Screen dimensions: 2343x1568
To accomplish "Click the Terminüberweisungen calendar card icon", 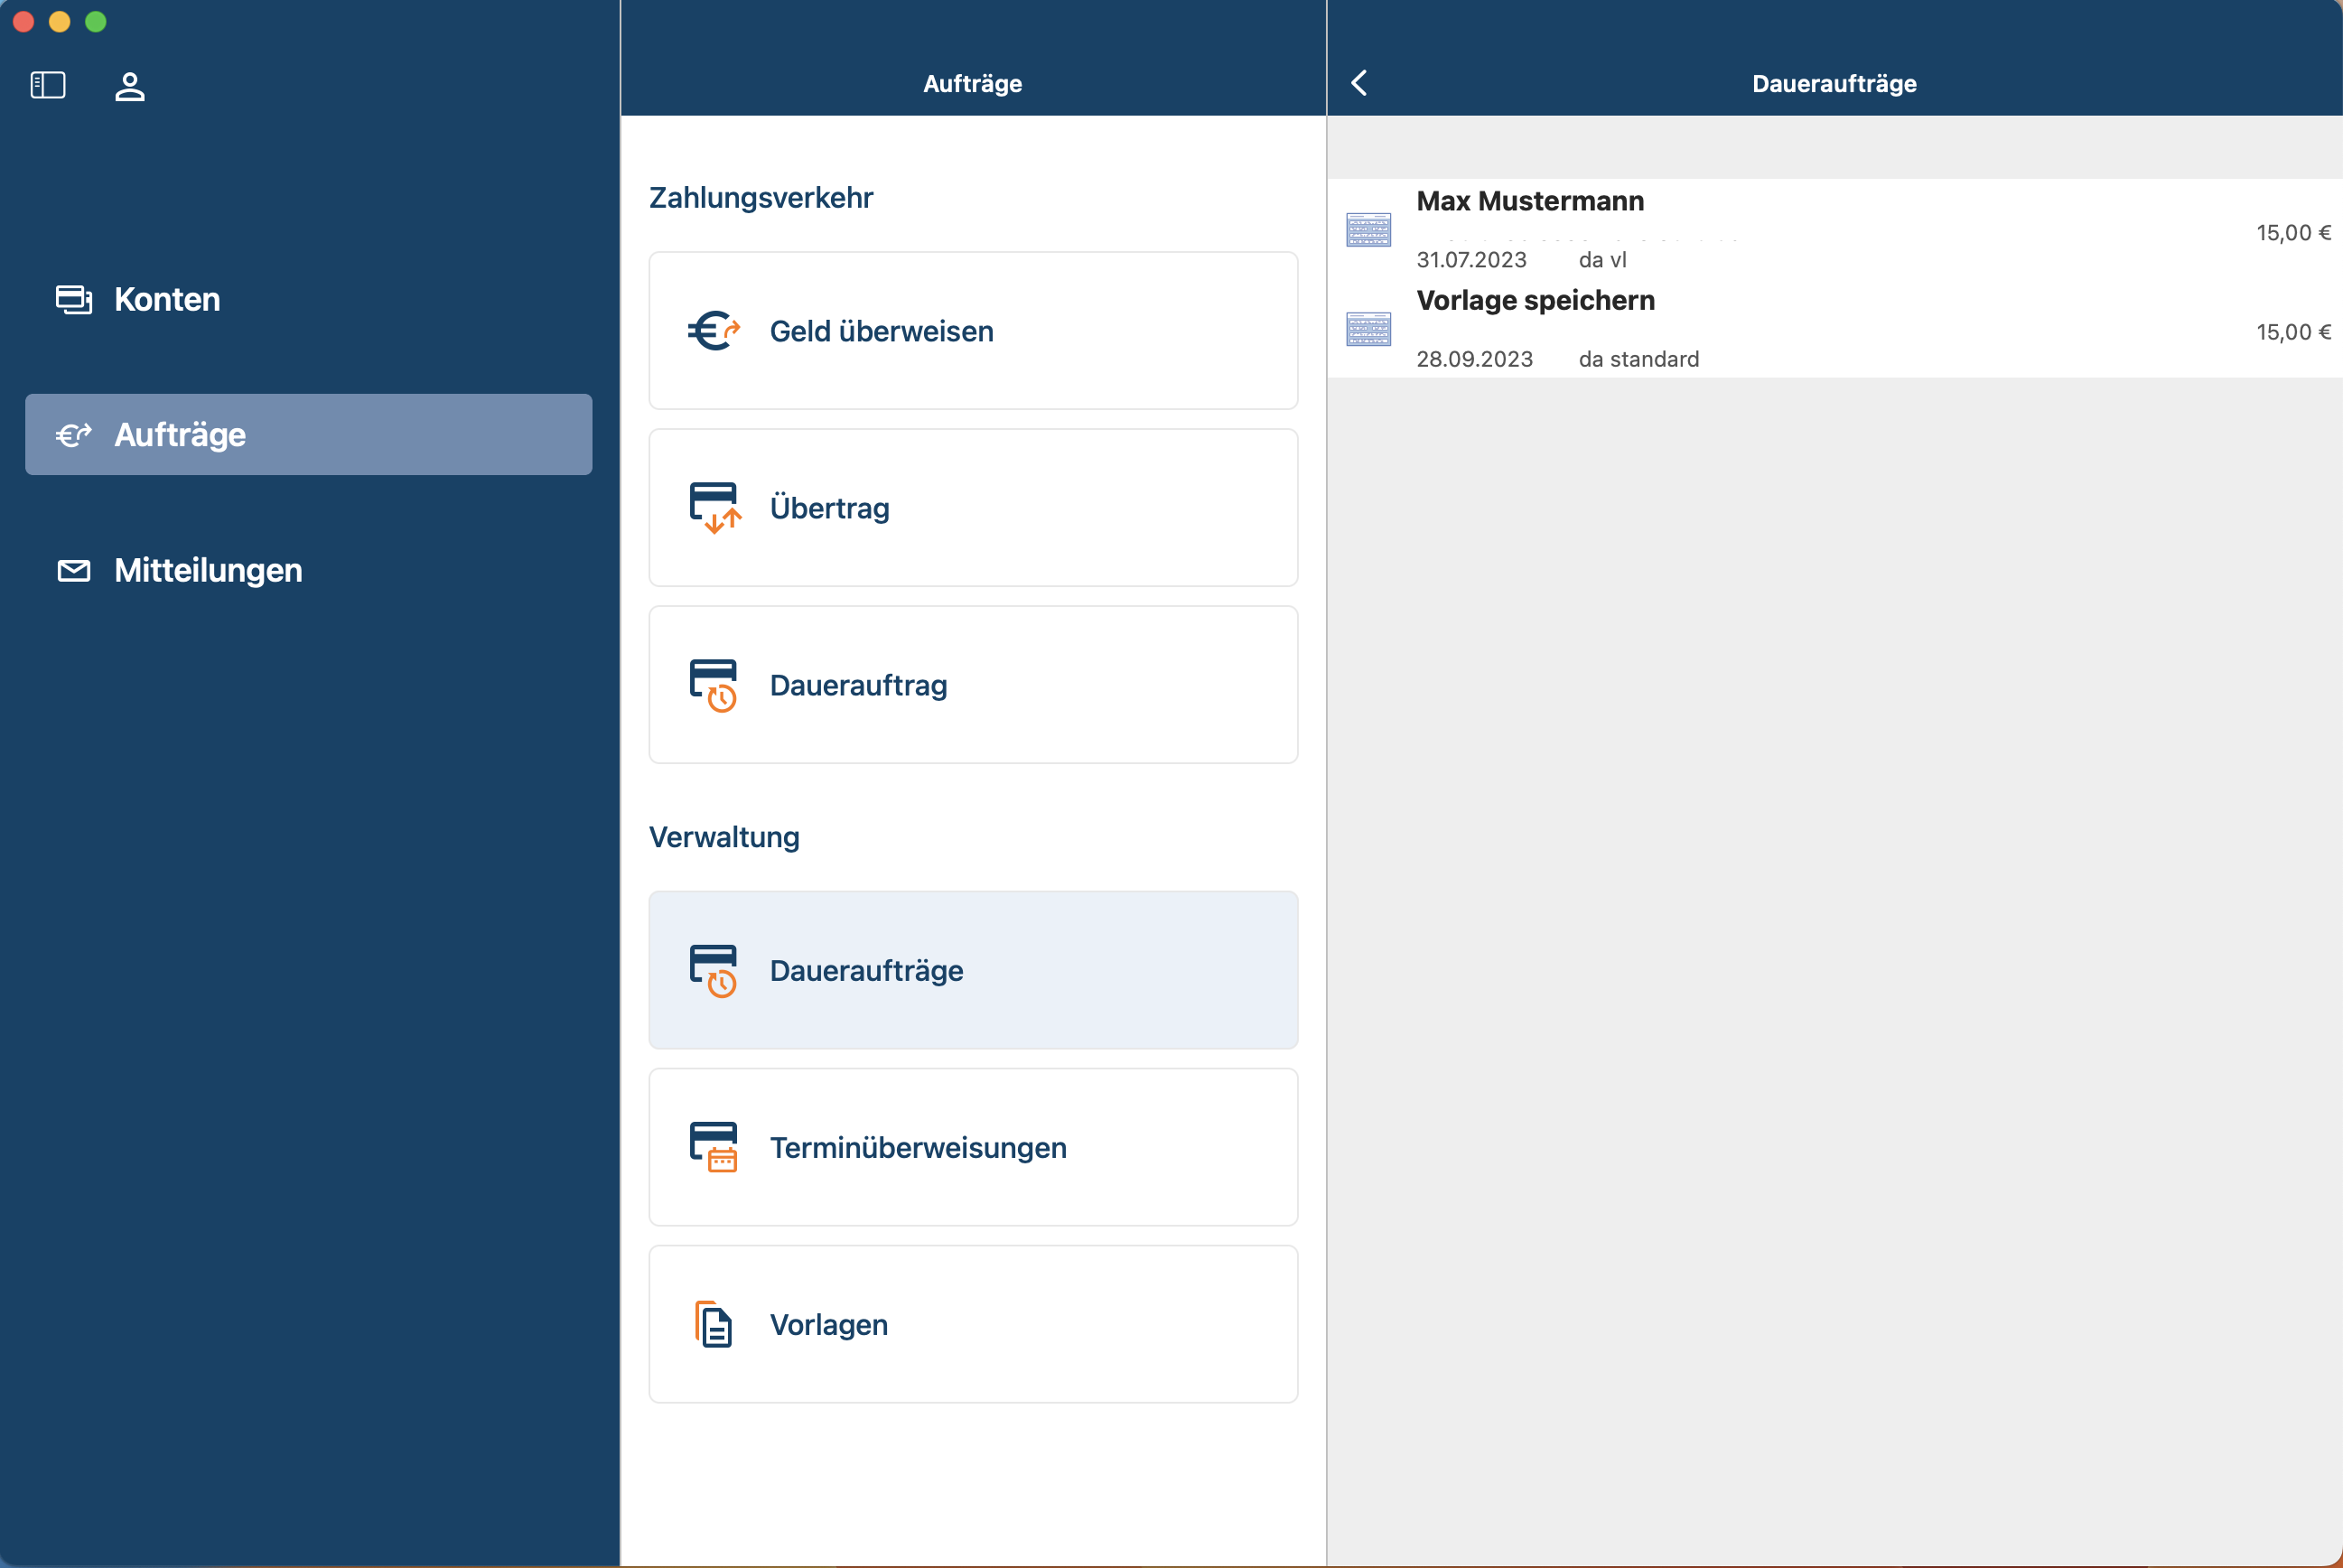I will pos(713,1147).
